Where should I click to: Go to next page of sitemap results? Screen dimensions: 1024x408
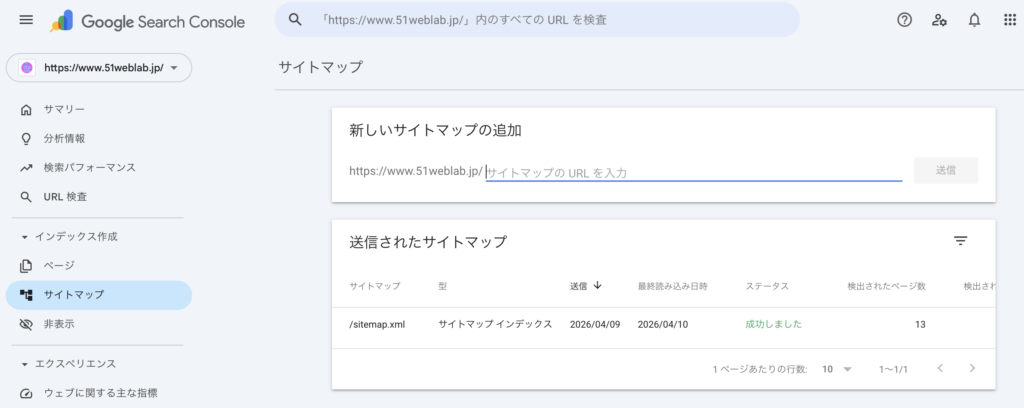(x=971, y=369)
